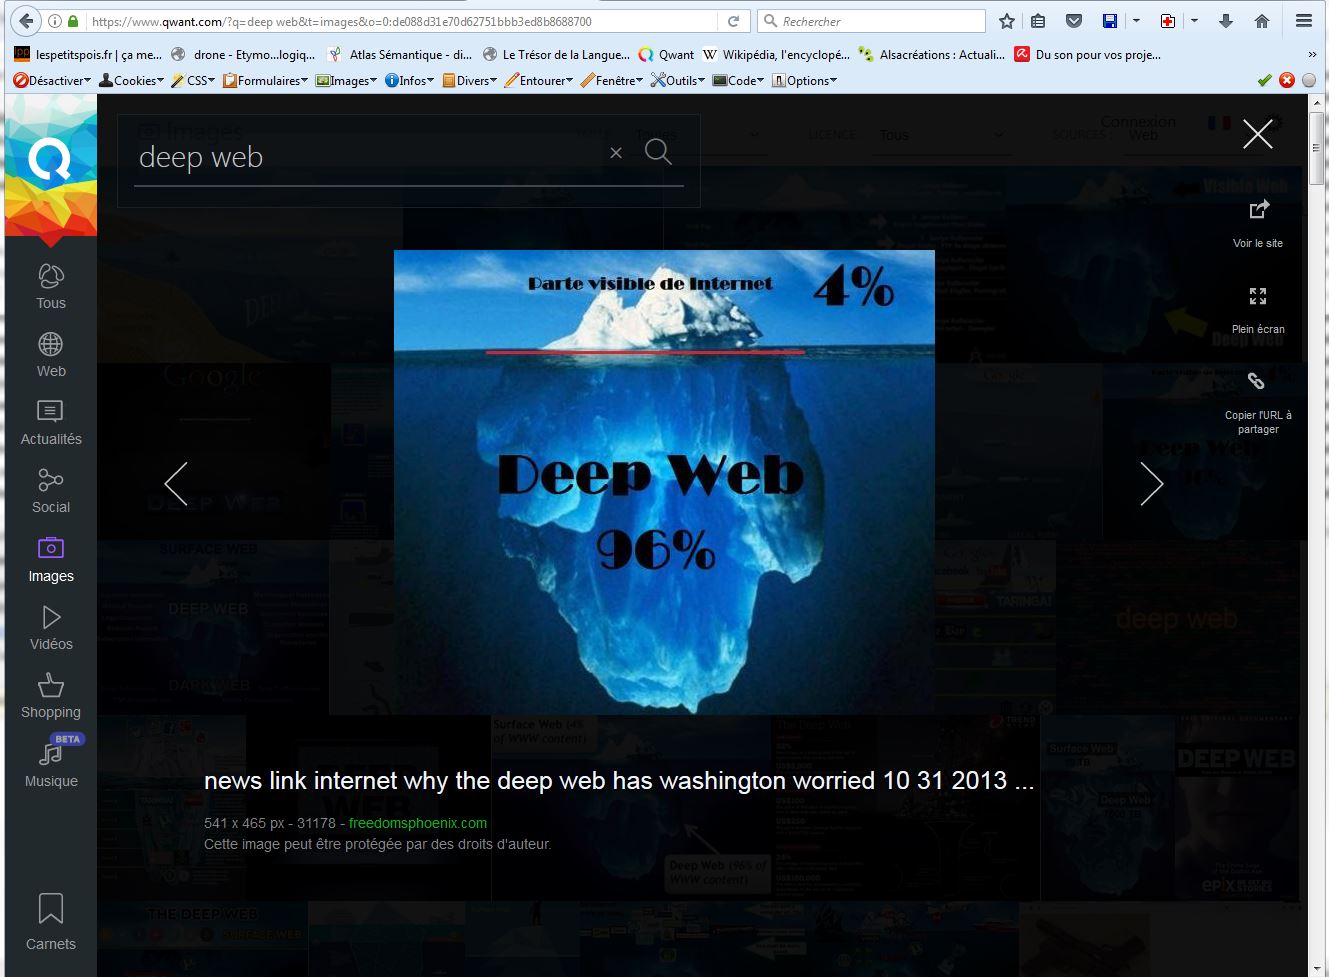
Task: Close the image preview overlay
Action: 1257,134
